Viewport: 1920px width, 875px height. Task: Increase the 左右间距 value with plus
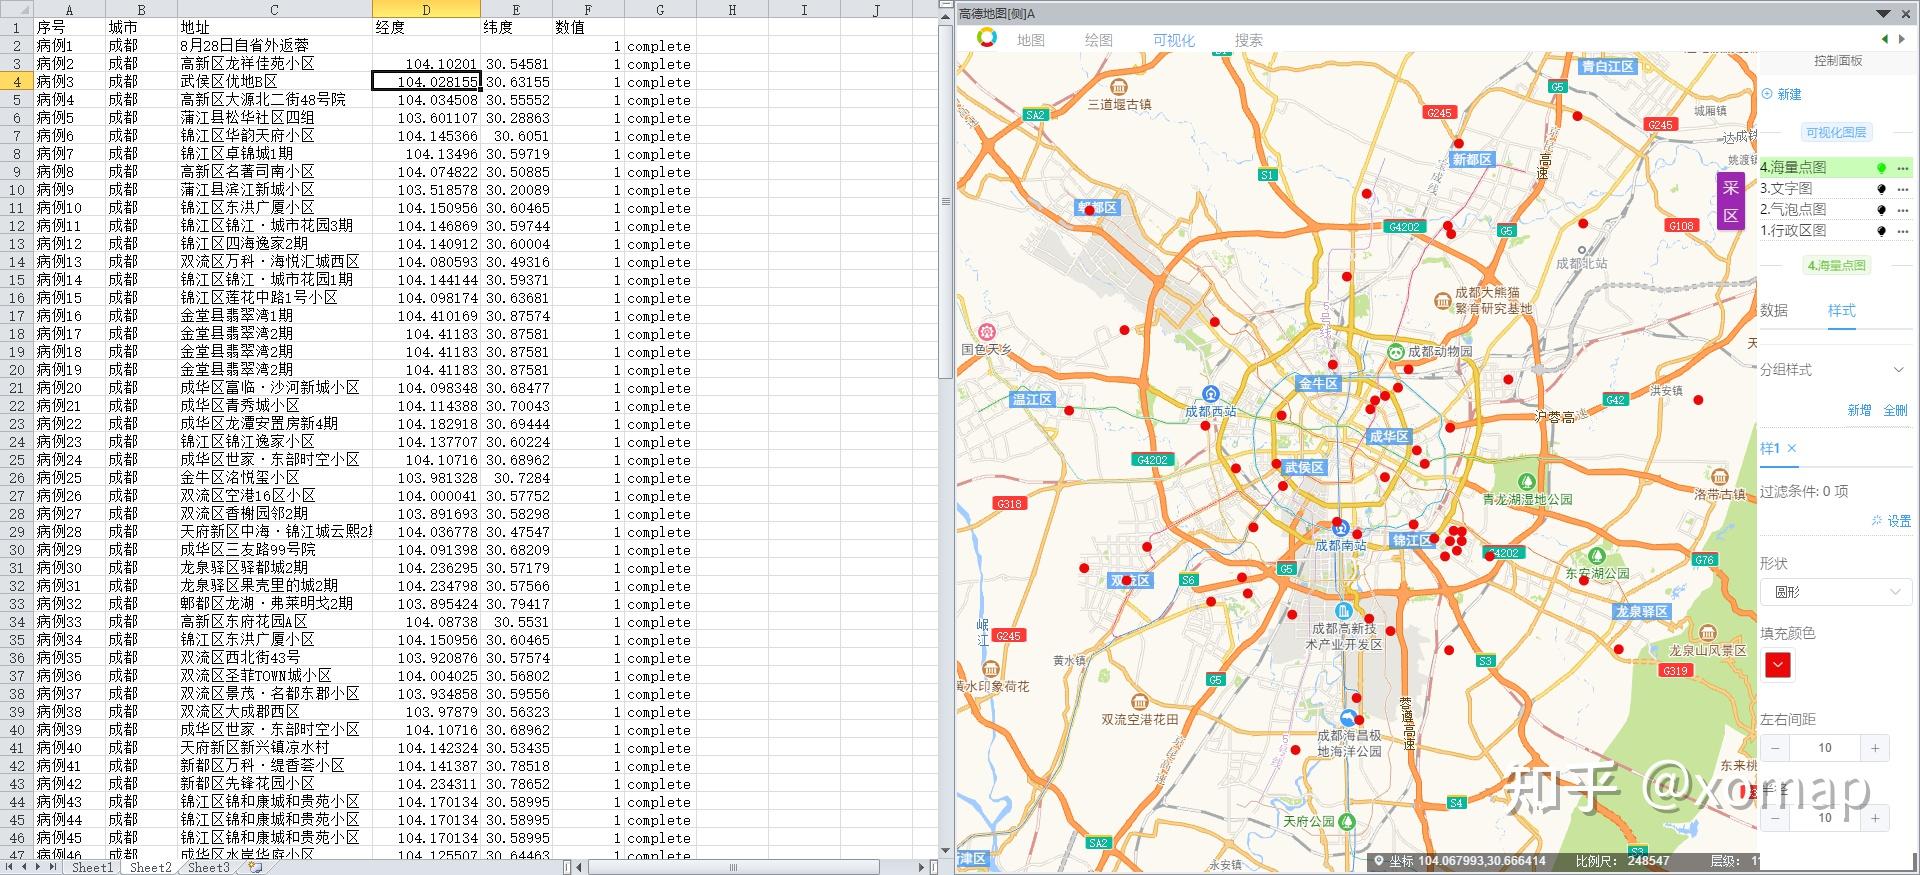(x=1875, y=748)
